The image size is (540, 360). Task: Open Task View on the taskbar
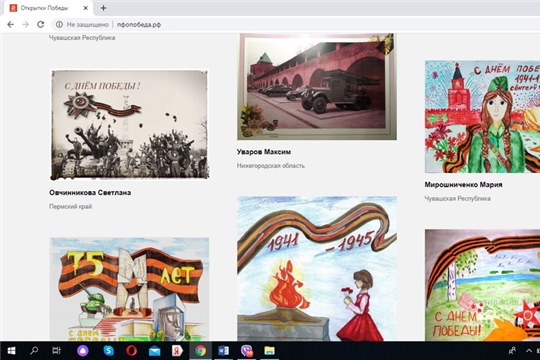point(56,351)
